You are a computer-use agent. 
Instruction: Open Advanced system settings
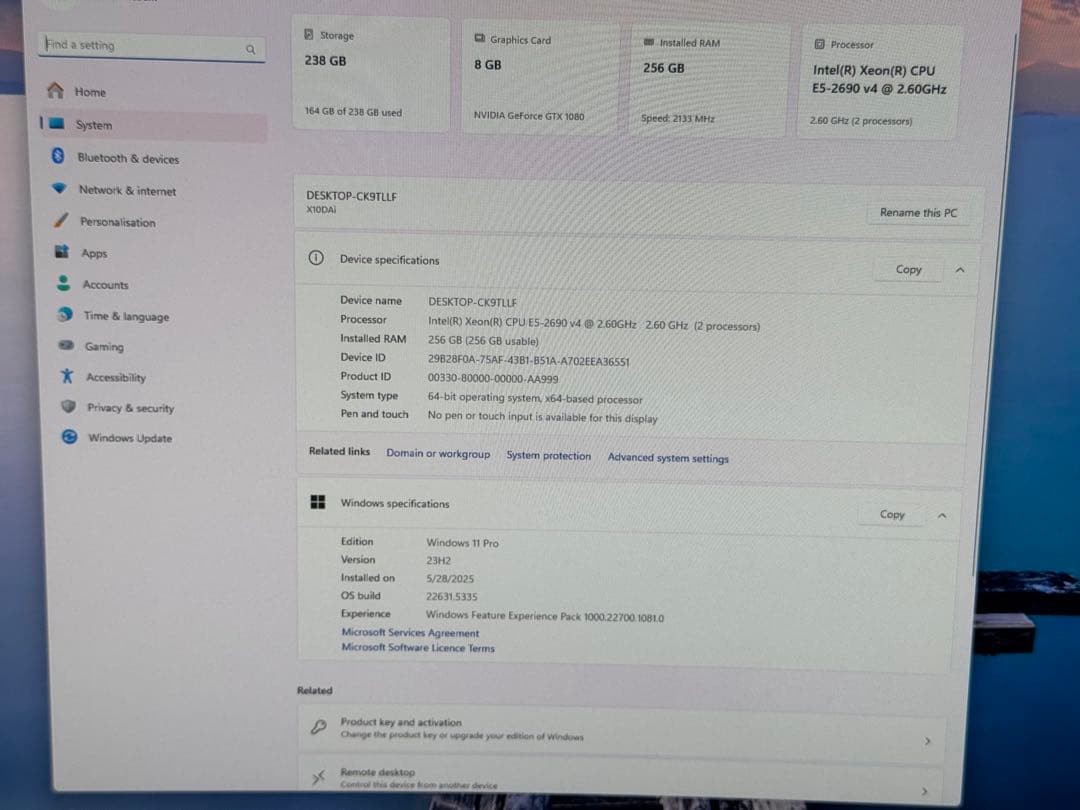[668, 456]
